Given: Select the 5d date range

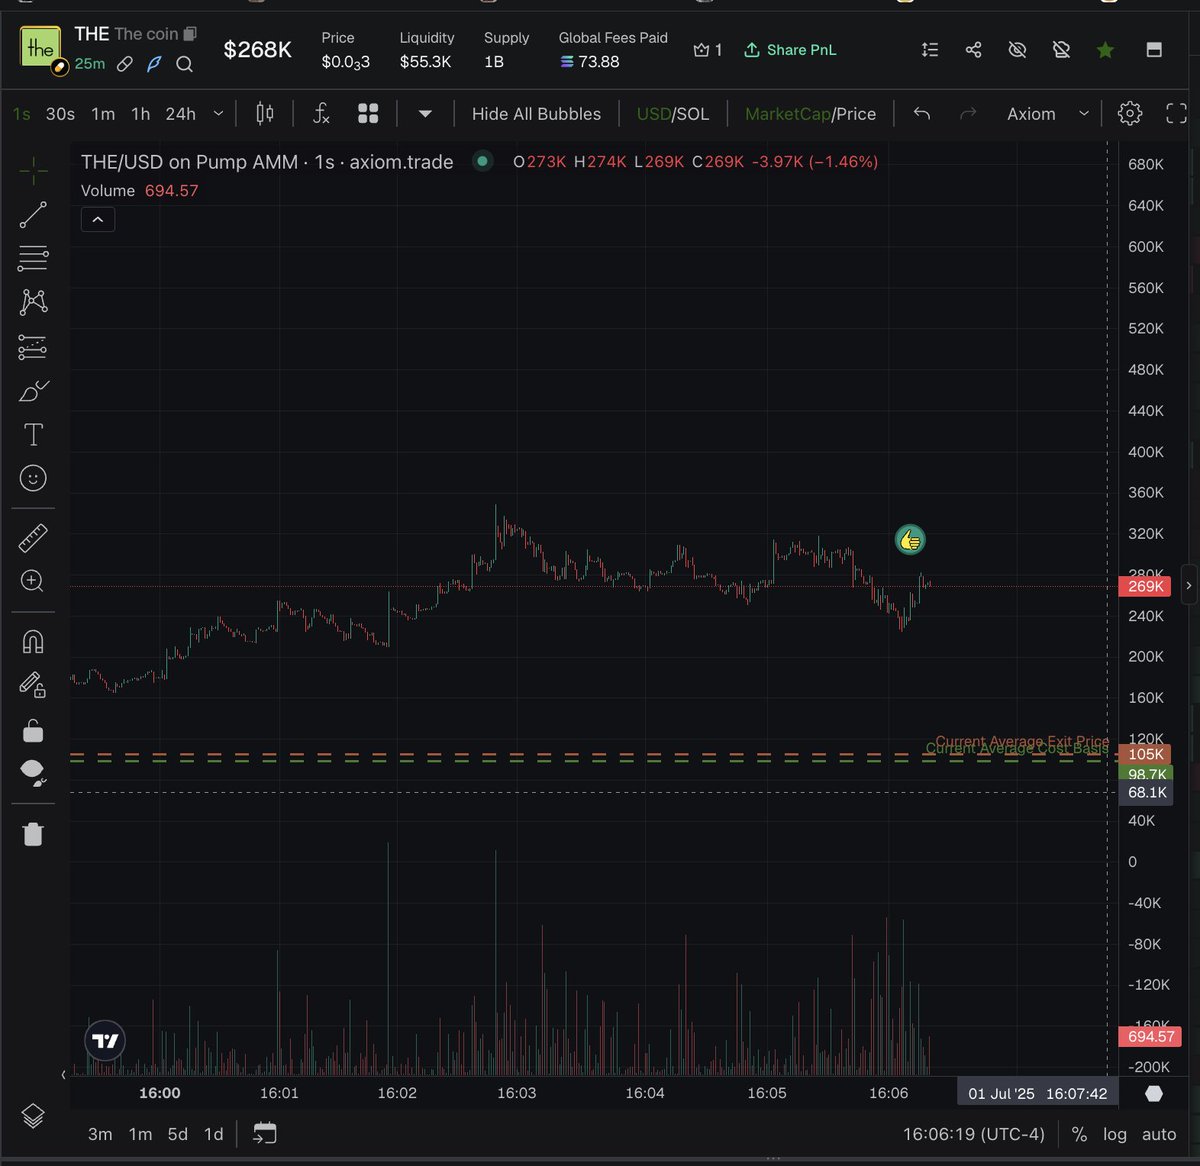Looking at the screenshot, I should [178, 1134].
